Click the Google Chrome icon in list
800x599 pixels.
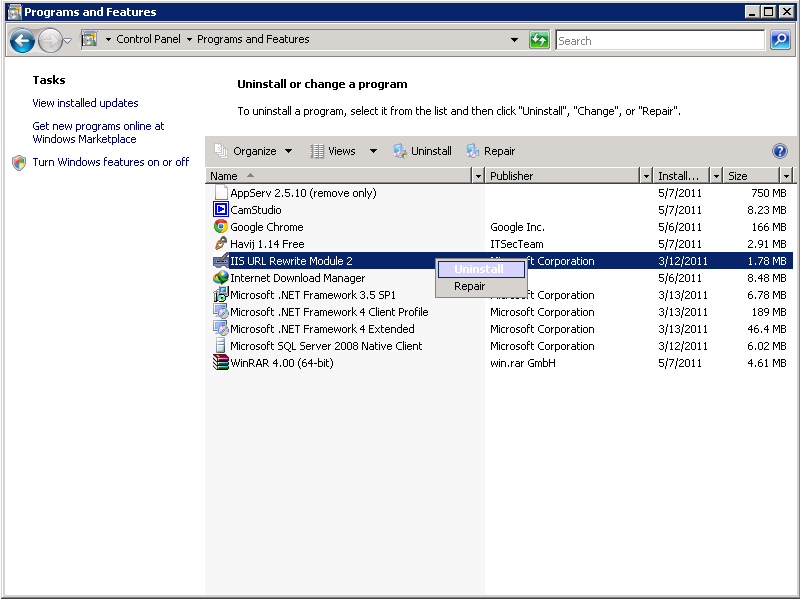click(221, 227)
